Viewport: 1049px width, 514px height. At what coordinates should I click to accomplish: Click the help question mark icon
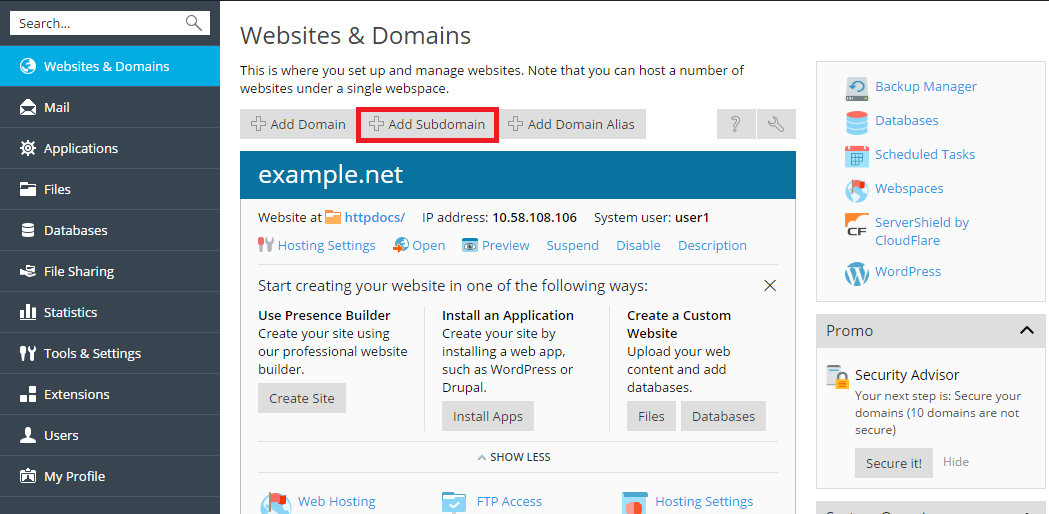[x=735, y=124]
